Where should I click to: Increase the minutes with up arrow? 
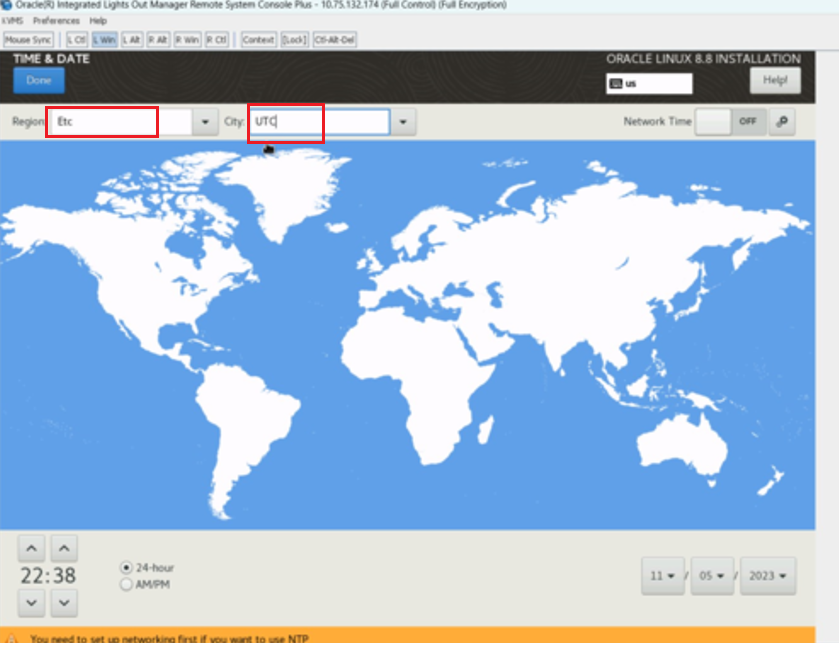[64, 548]
